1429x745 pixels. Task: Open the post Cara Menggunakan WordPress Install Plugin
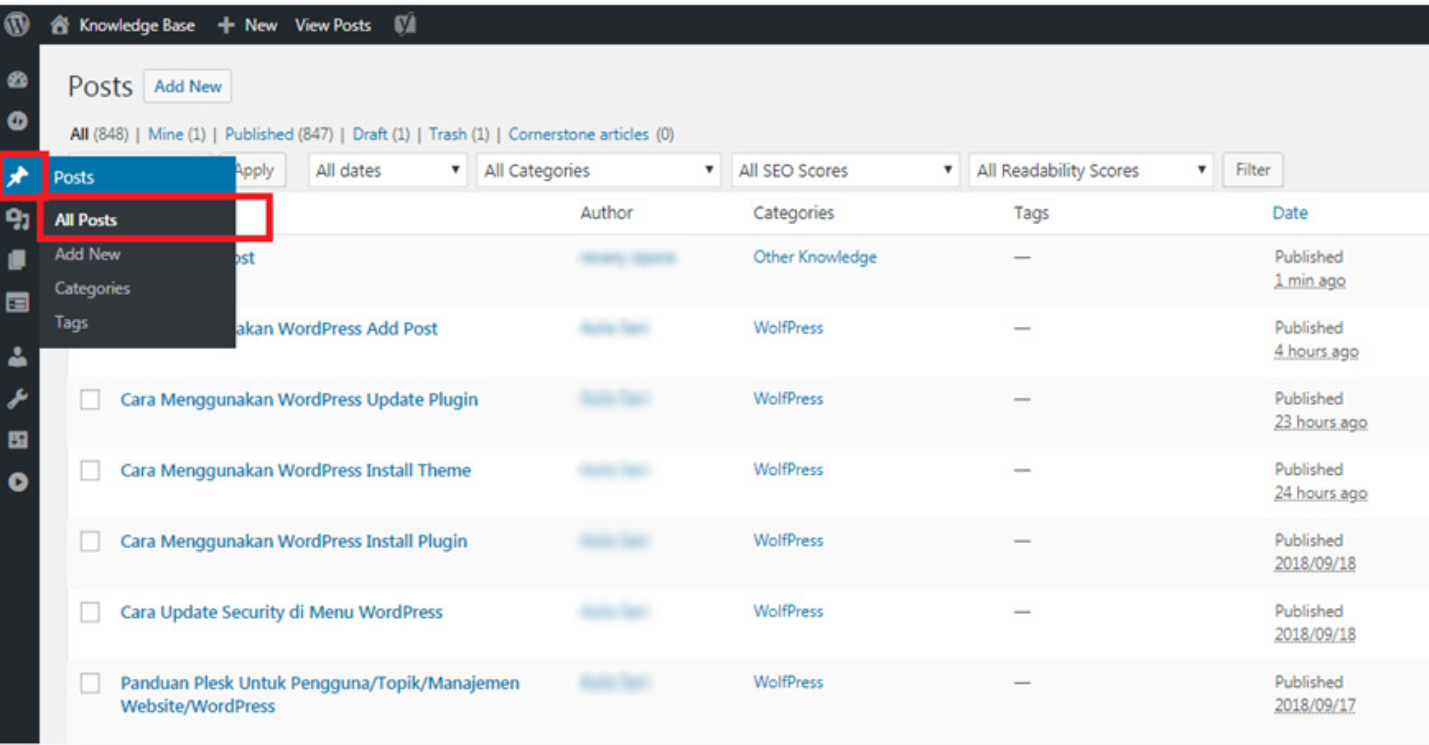click(294, 542)
